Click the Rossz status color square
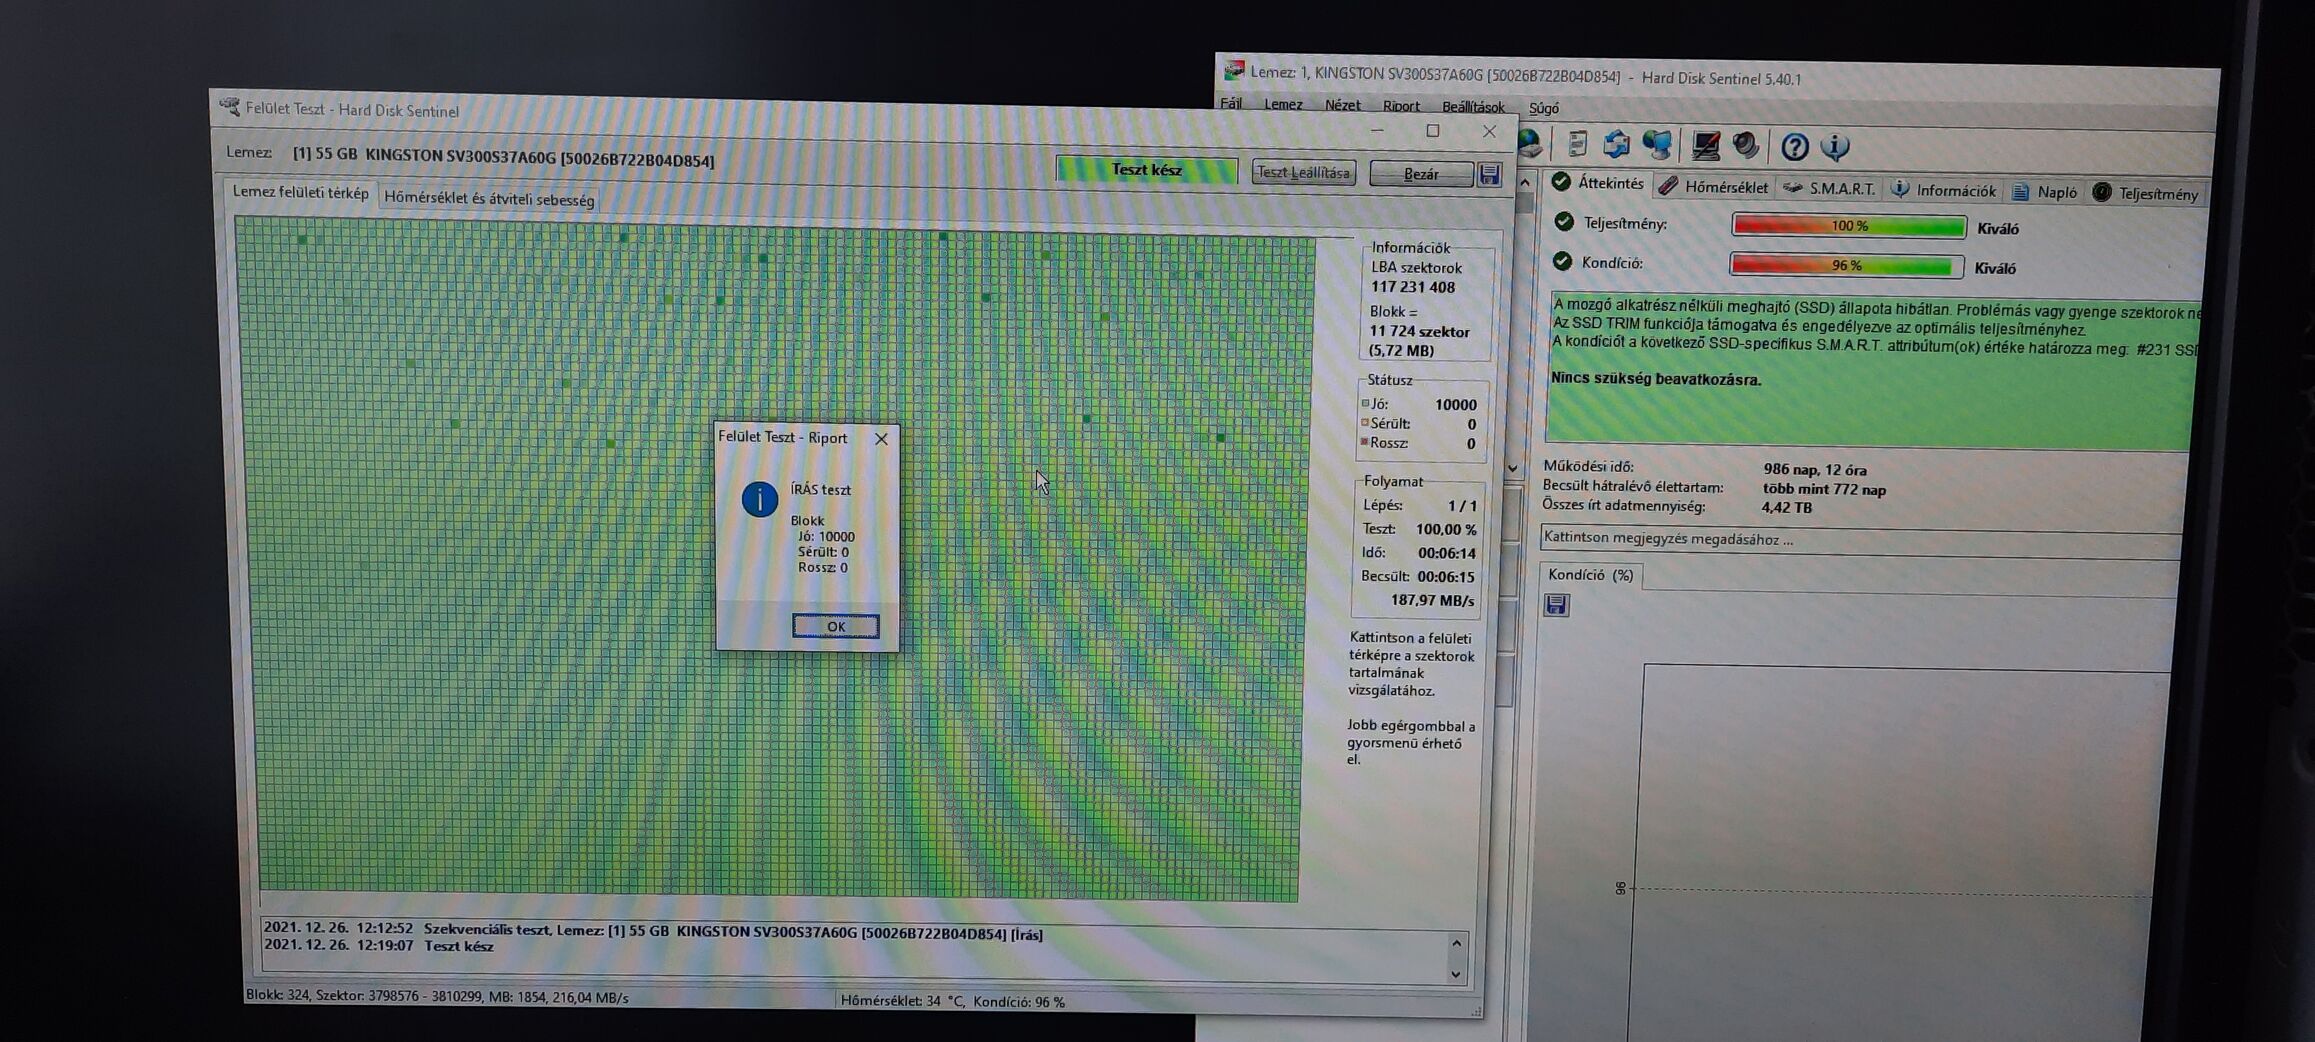Image resolution: width=2315 pixels, height=1042 pixels. [x=1364, y=441]
